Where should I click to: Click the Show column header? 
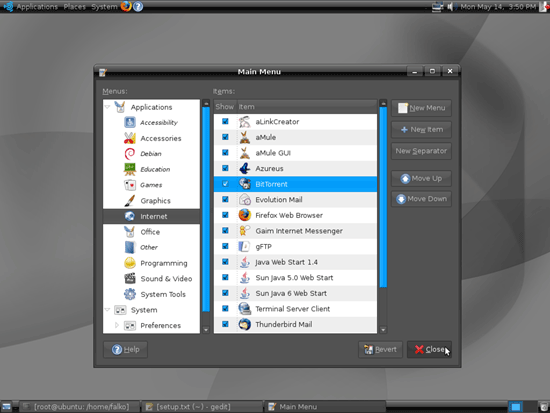tap(224, 107)
